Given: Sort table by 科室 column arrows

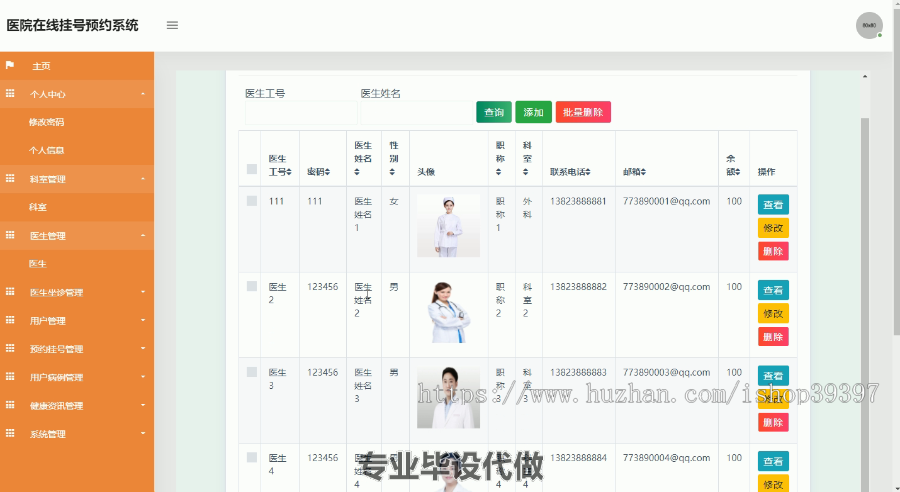Looking at the screenshot, I should [x=525, y=172].
